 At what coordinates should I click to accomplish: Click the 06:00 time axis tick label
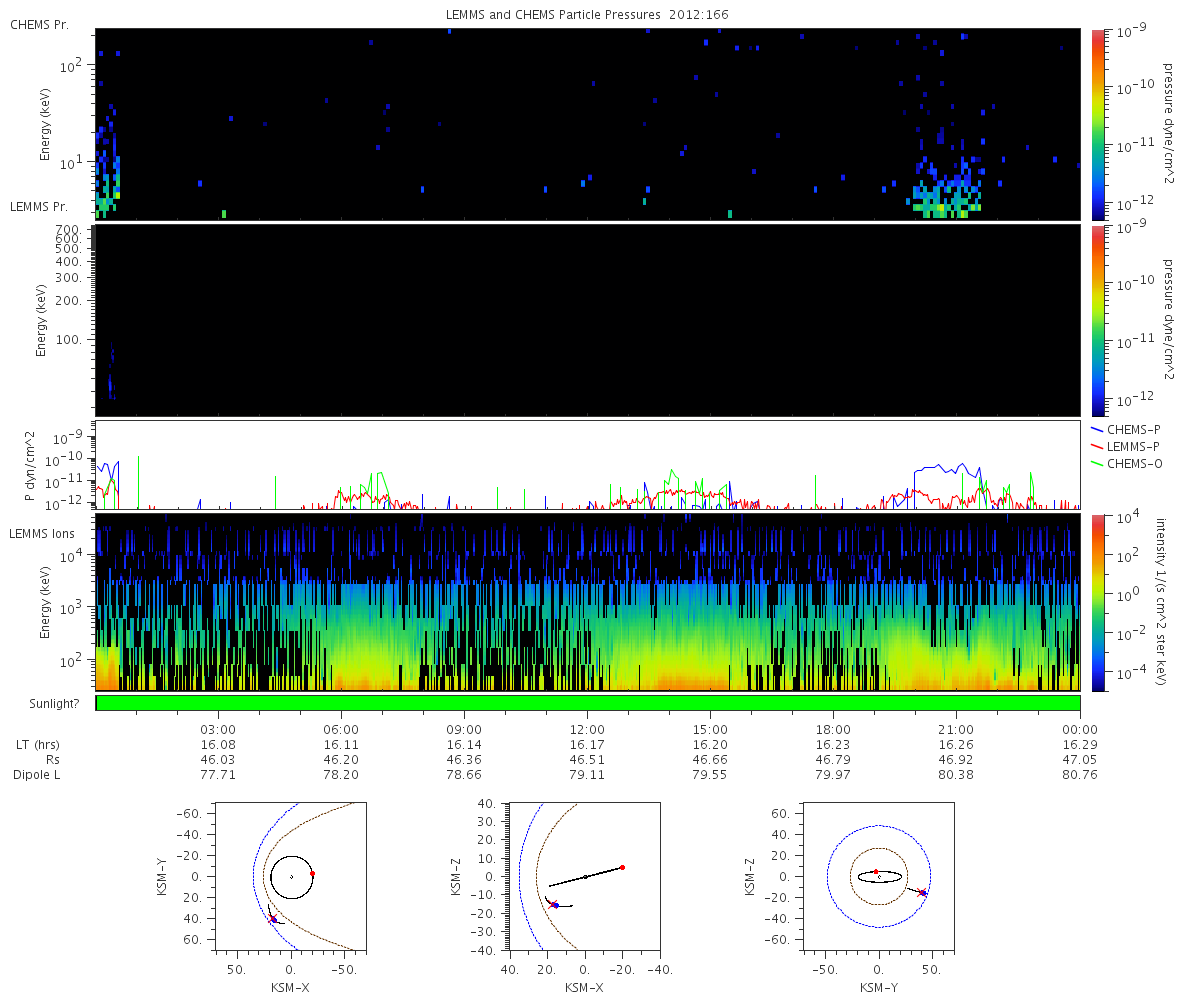click(341, 729)
